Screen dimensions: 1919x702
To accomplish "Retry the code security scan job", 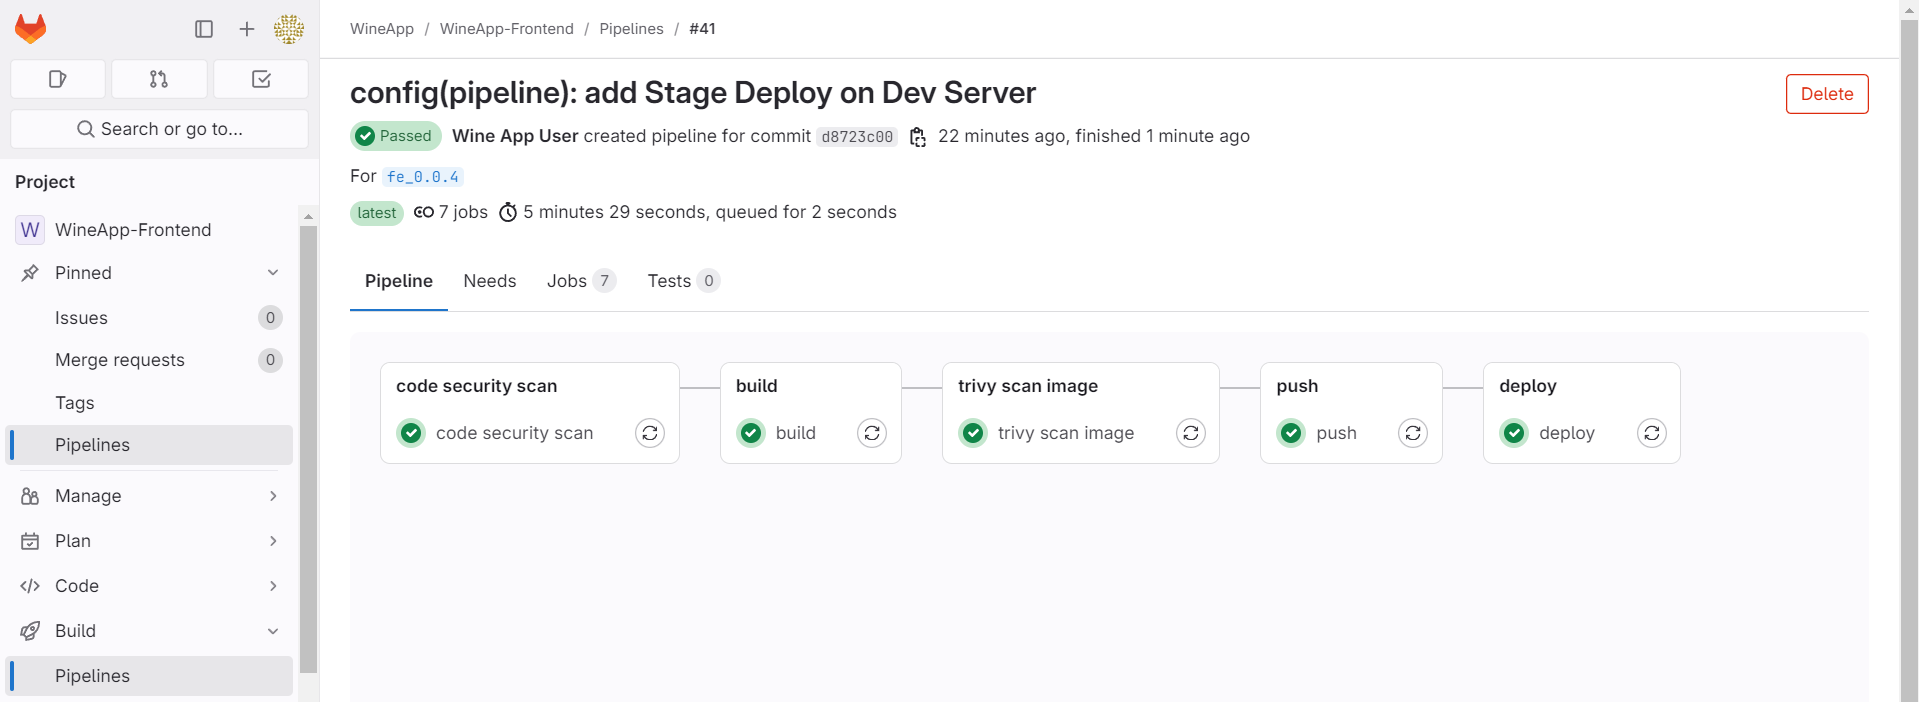I will point(650,433).
